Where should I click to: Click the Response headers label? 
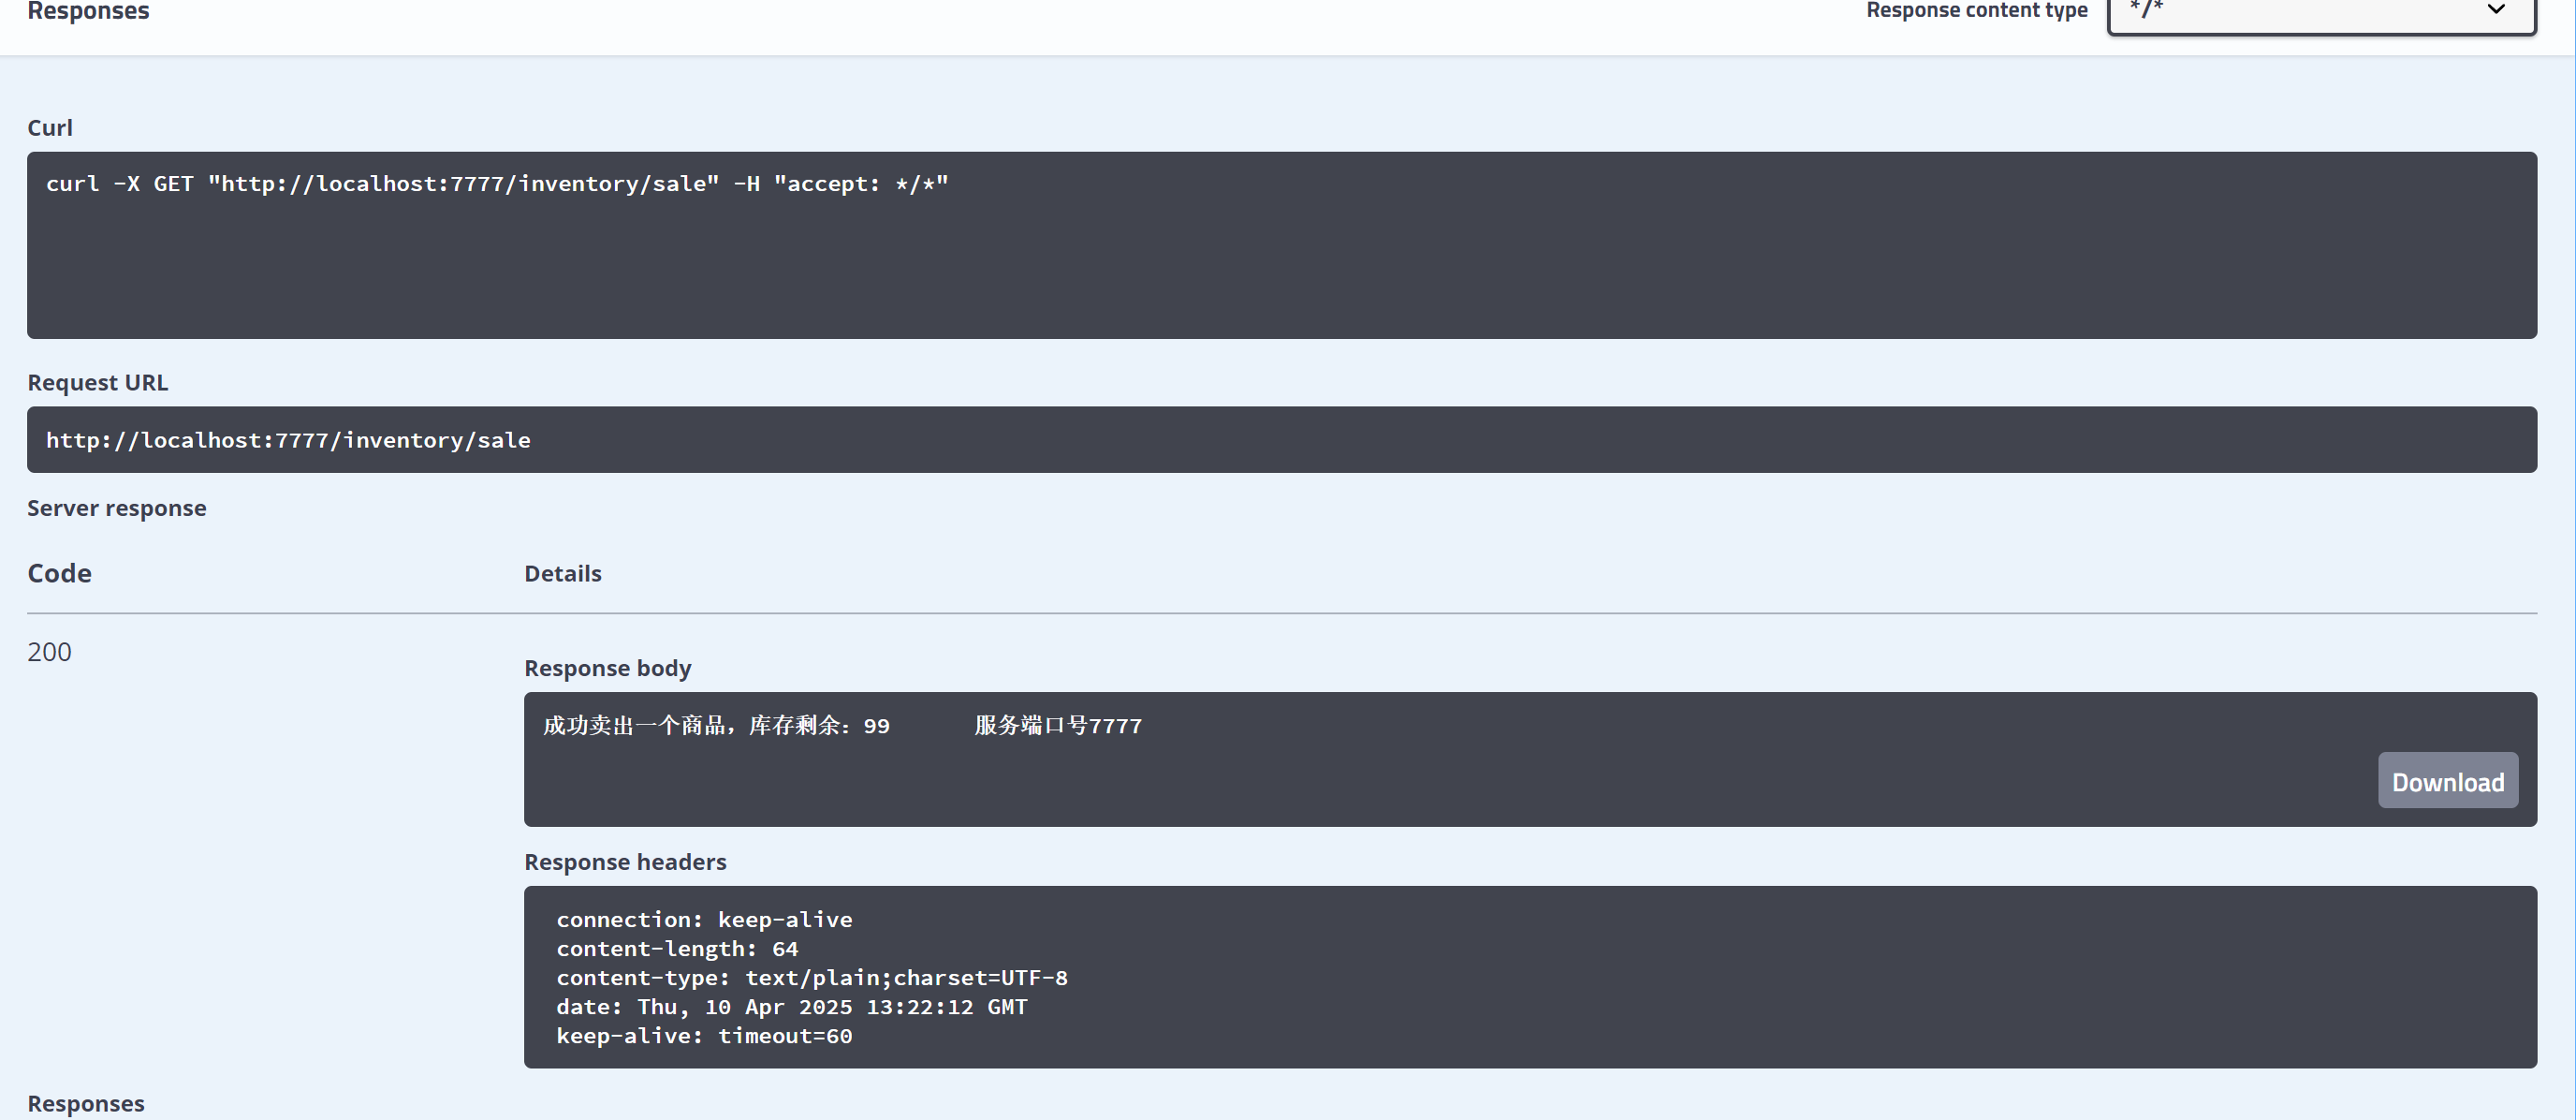coord(625,862)
